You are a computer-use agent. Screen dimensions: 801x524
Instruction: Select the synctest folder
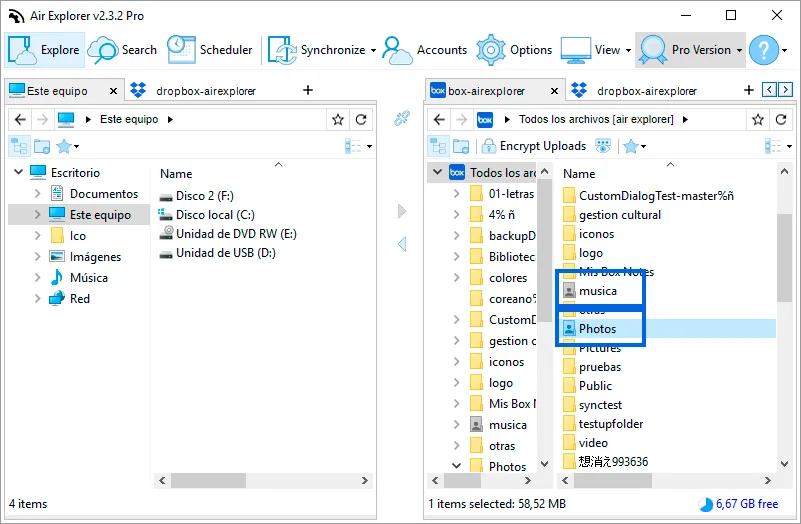(x=600, y=405)
